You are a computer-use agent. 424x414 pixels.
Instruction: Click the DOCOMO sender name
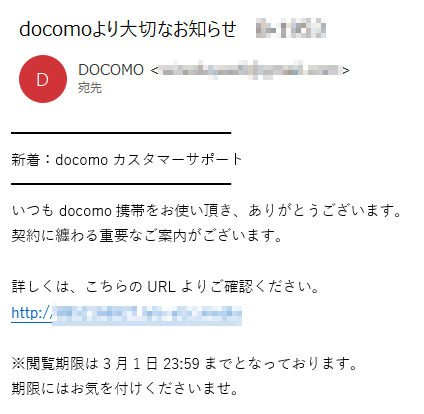click(x=111, y=70)
